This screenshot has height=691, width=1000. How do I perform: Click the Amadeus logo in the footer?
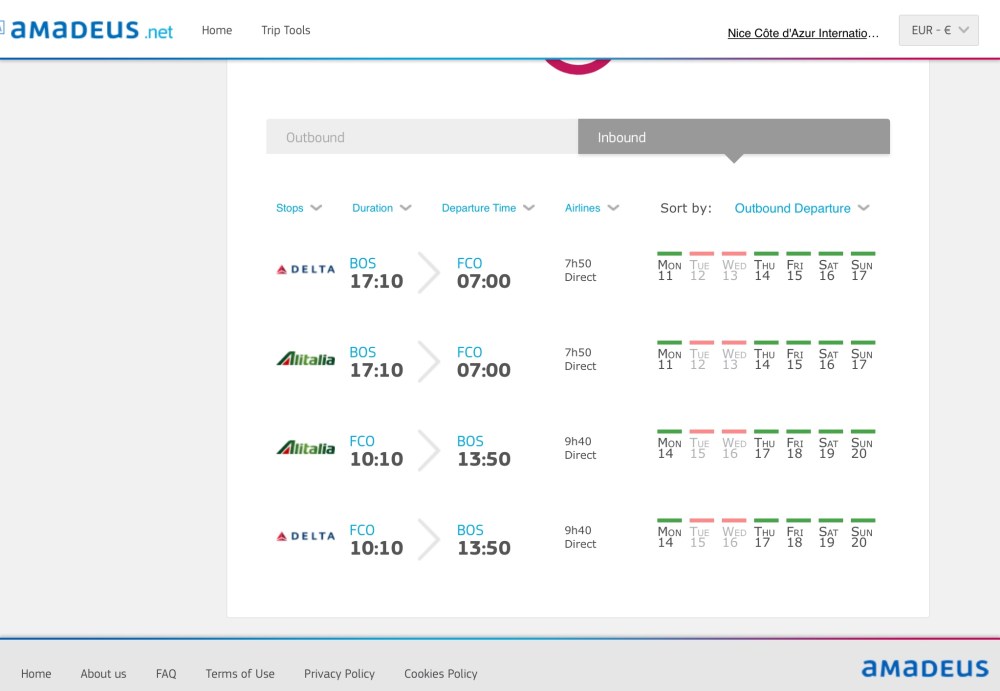(924, 668)
